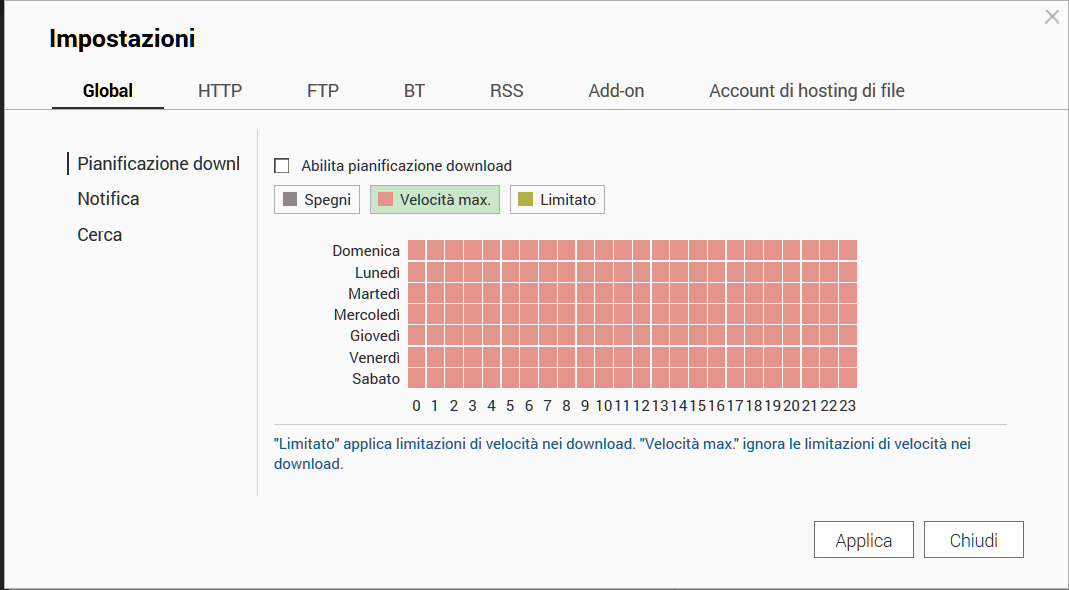This screenshot has width=1069, height=590.
Task: Click the Domenica hour 0 schedule cell
Action: coord(417,250)
